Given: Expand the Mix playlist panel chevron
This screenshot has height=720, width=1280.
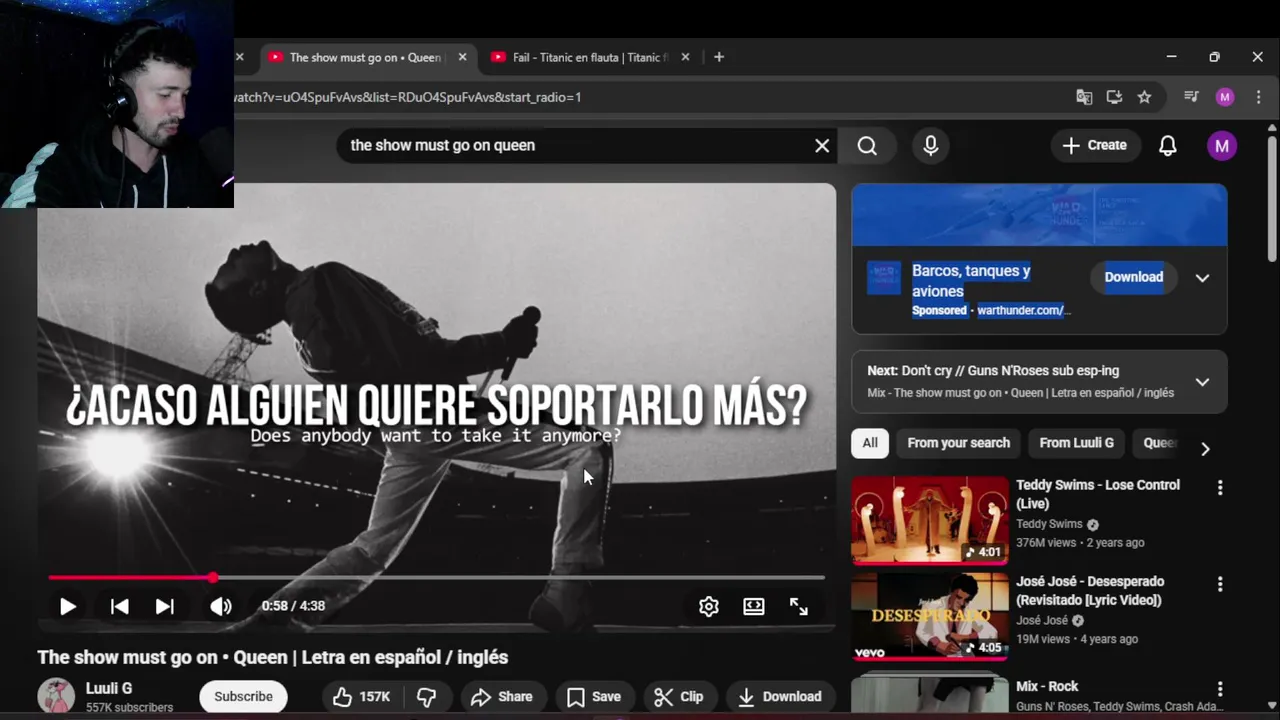Looking at the screenshot, I should tap(1202, 382).
